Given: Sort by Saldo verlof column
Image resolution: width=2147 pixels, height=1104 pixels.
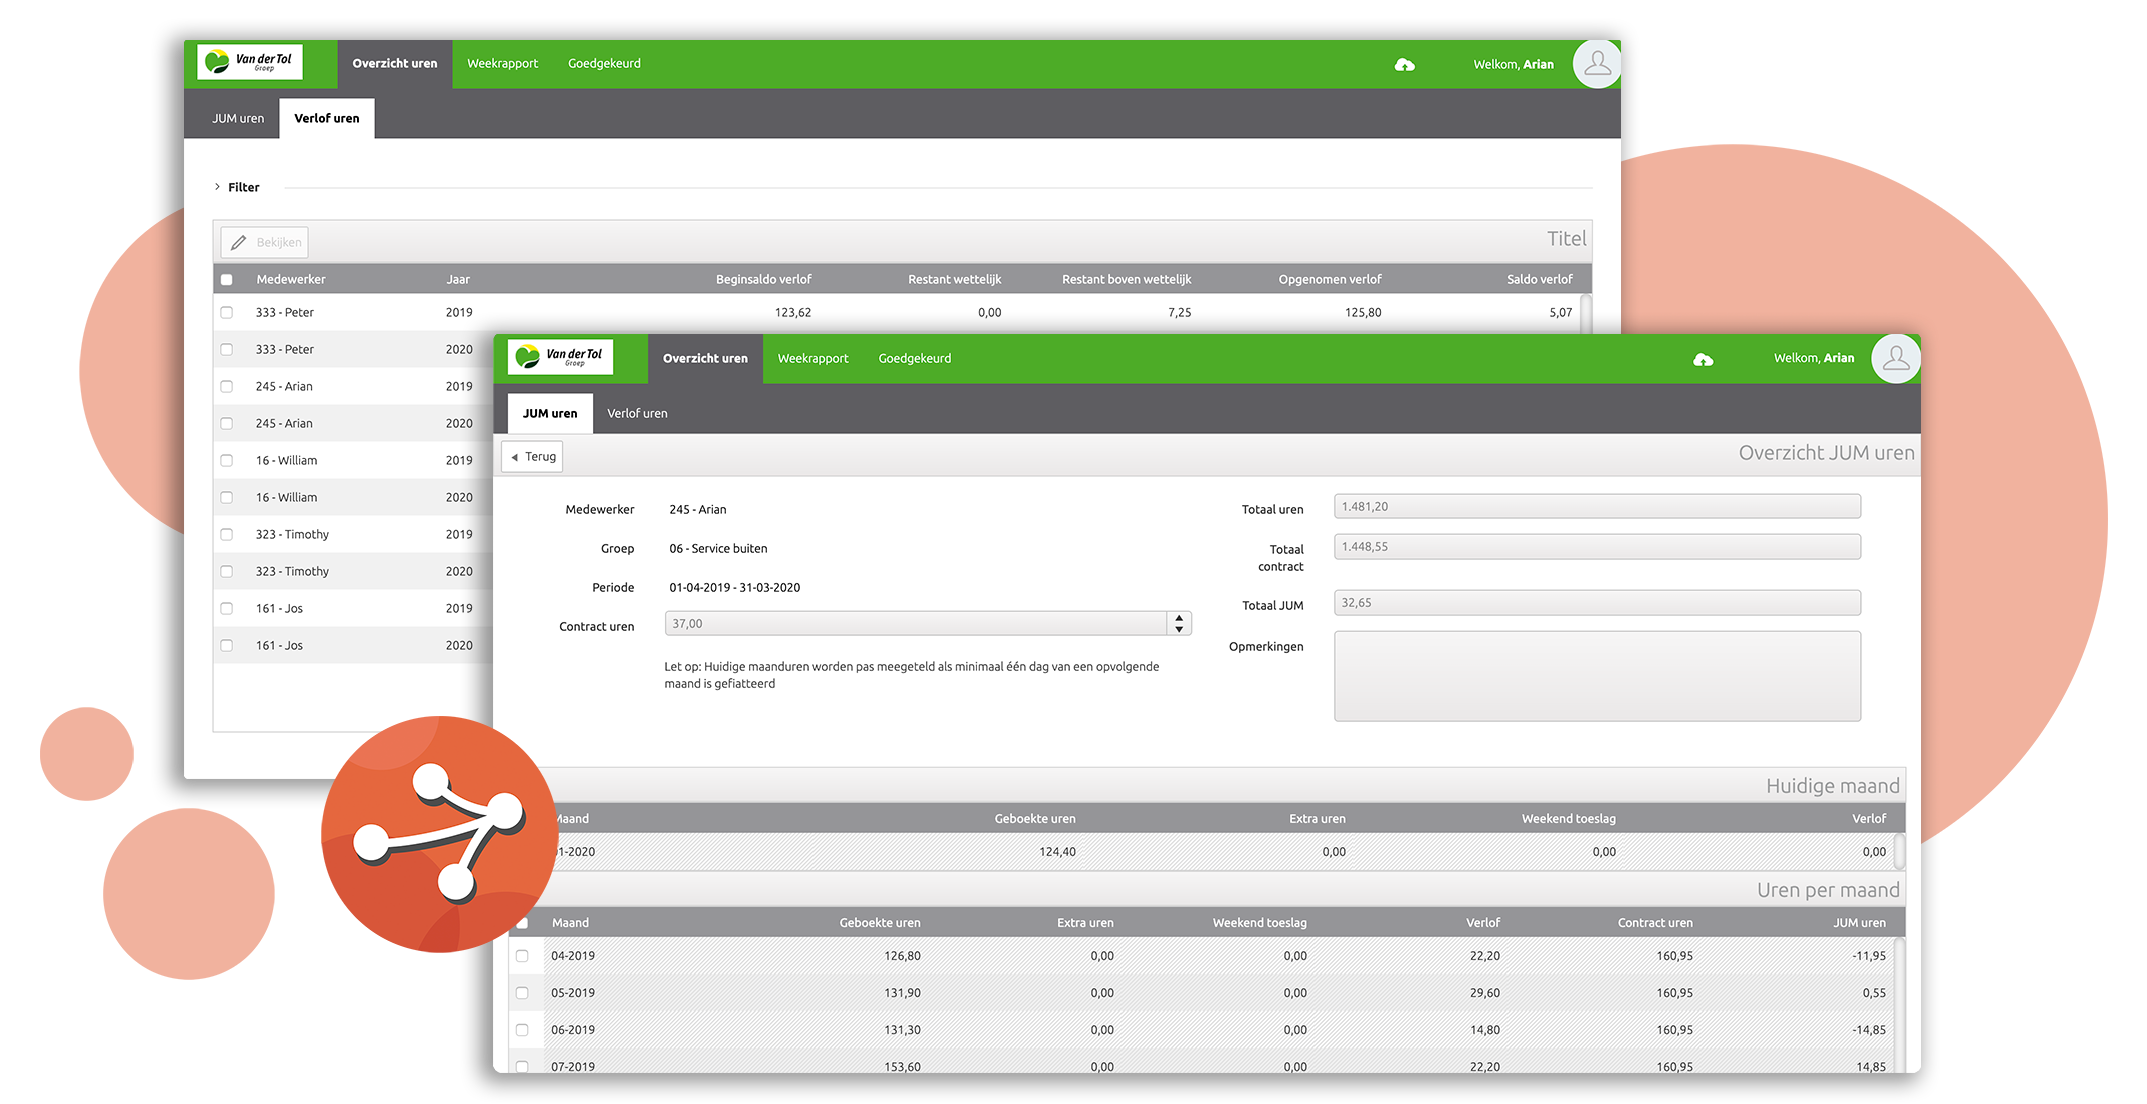Looking at the screenshot, I should point(1539,280).
